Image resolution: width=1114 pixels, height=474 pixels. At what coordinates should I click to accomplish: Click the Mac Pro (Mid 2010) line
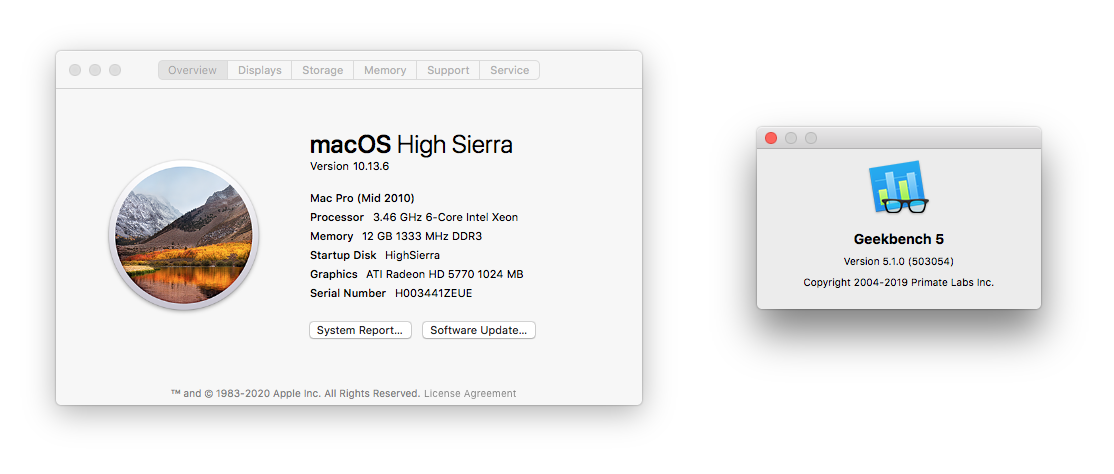(362, 198)
